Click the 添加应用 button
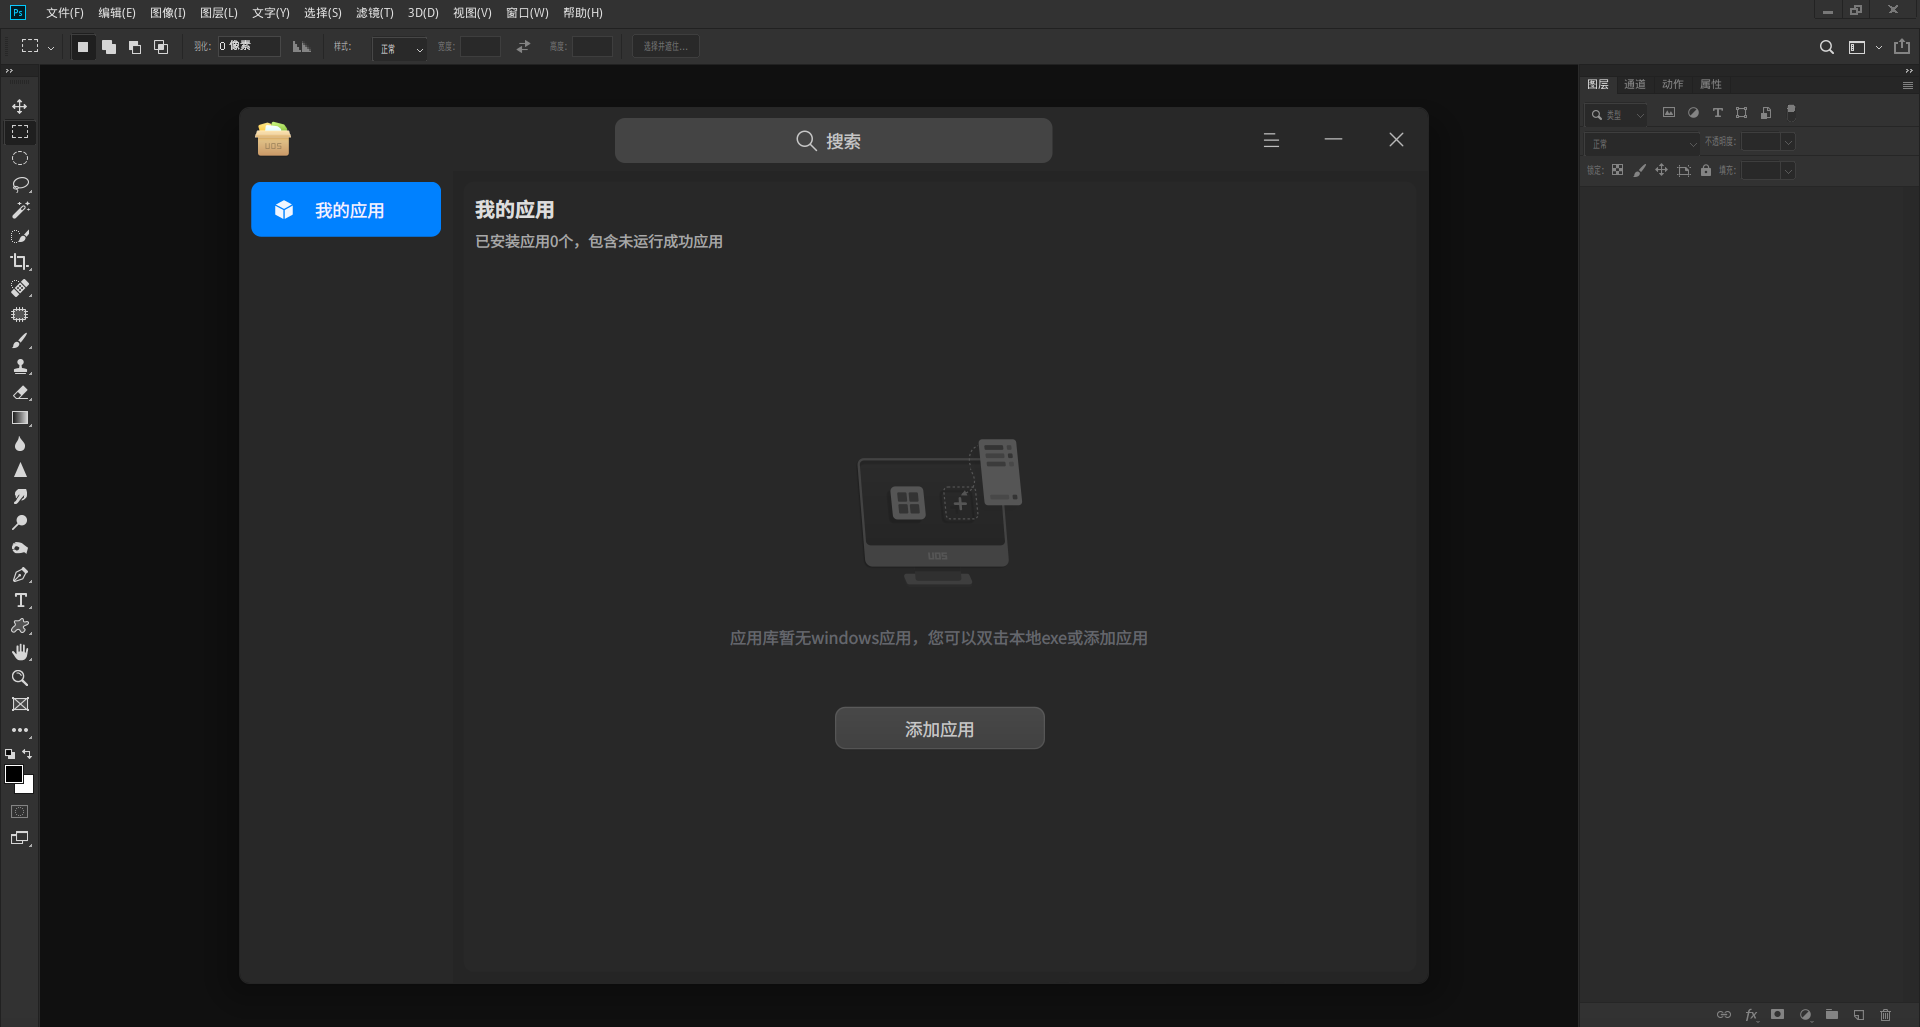Viewport: 1920px width, 1027px height. [x=940, y=729]
